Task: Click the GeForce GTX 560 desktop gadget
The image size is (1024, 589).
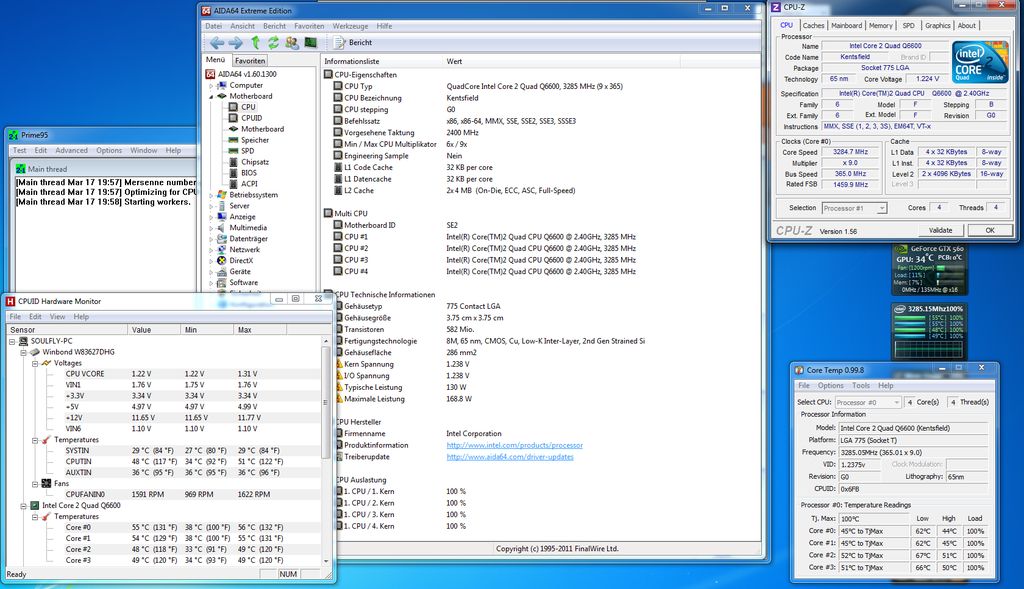Action: coord(930,269)
